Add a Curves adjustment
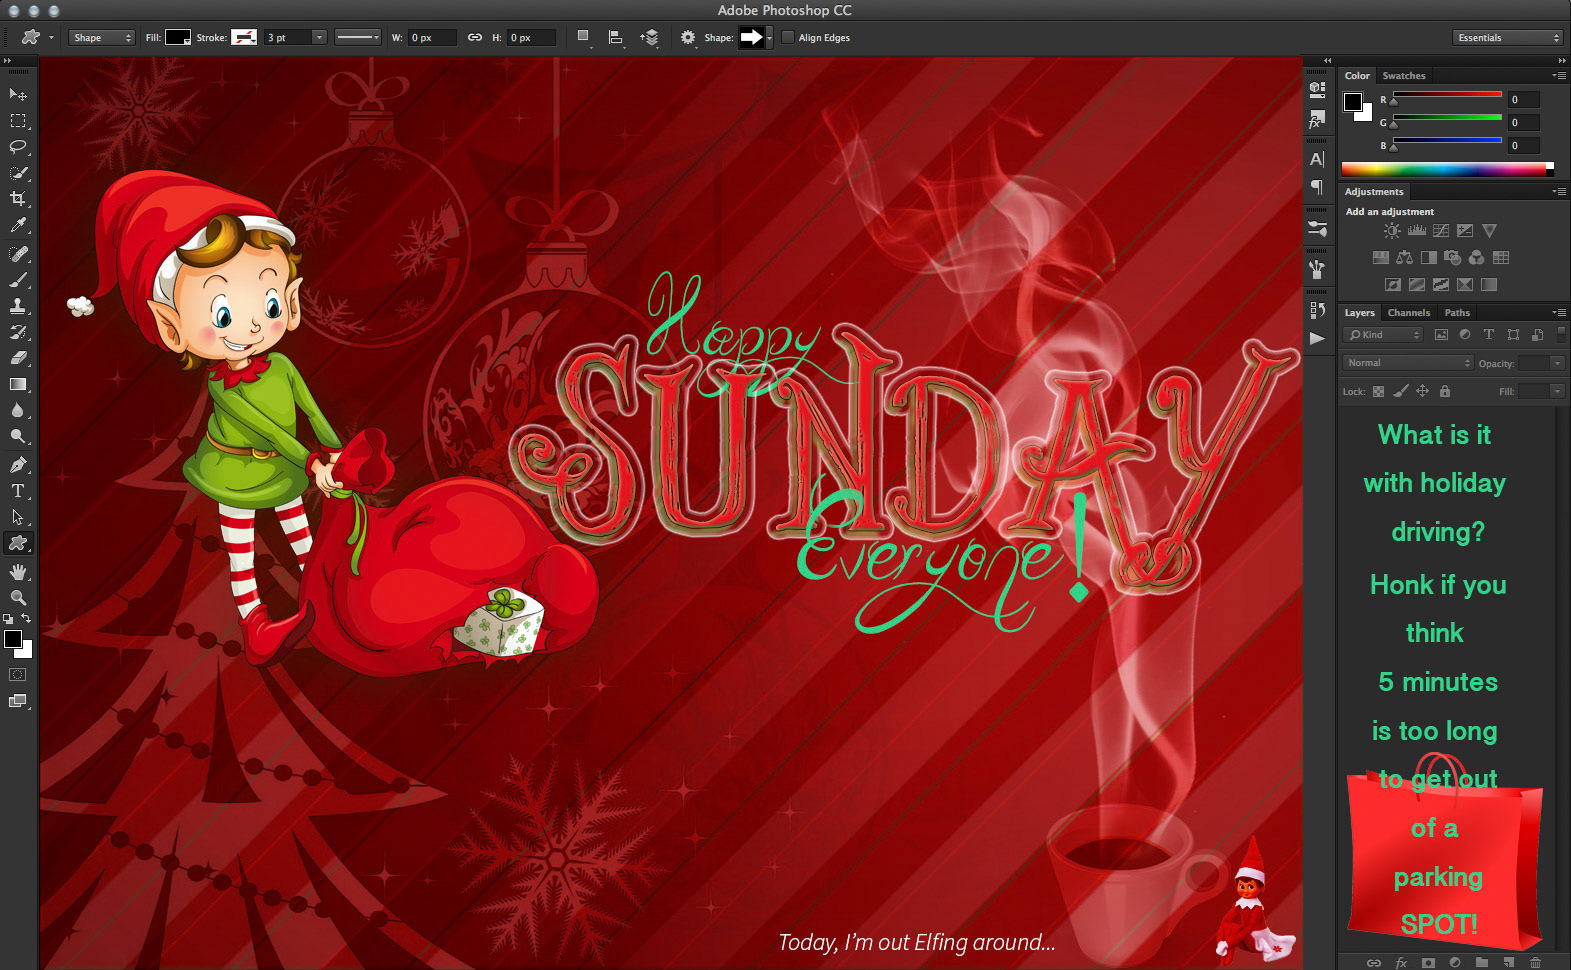The image size is (1571, 970). (x=1441, y=231)
